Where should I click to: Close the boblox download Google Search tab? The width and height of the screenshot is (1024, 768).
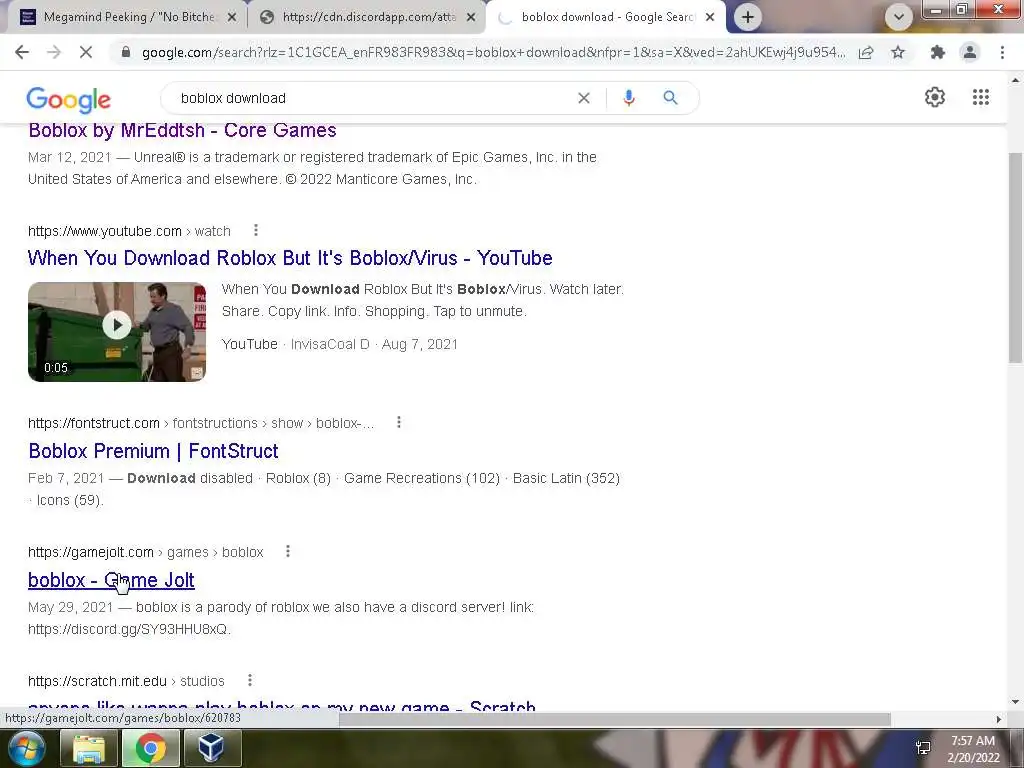pyautogui.click(x=710, y=18)
